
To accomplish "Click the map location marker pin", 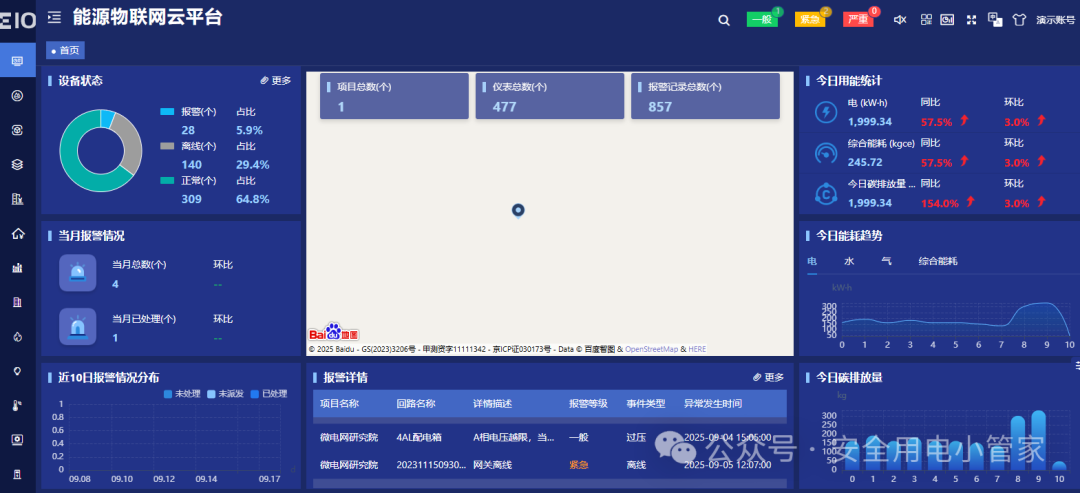I will pos(519,211).
